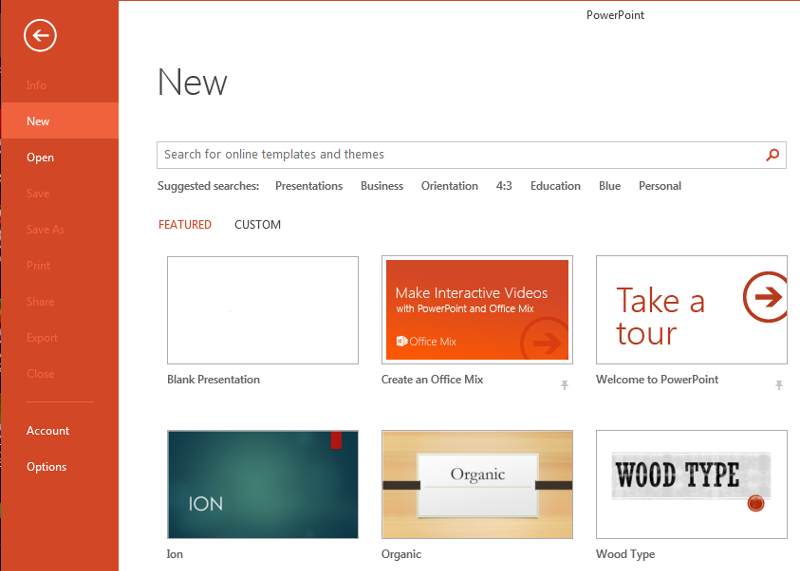Click the 4:3 suggested search link

[504, 186]
